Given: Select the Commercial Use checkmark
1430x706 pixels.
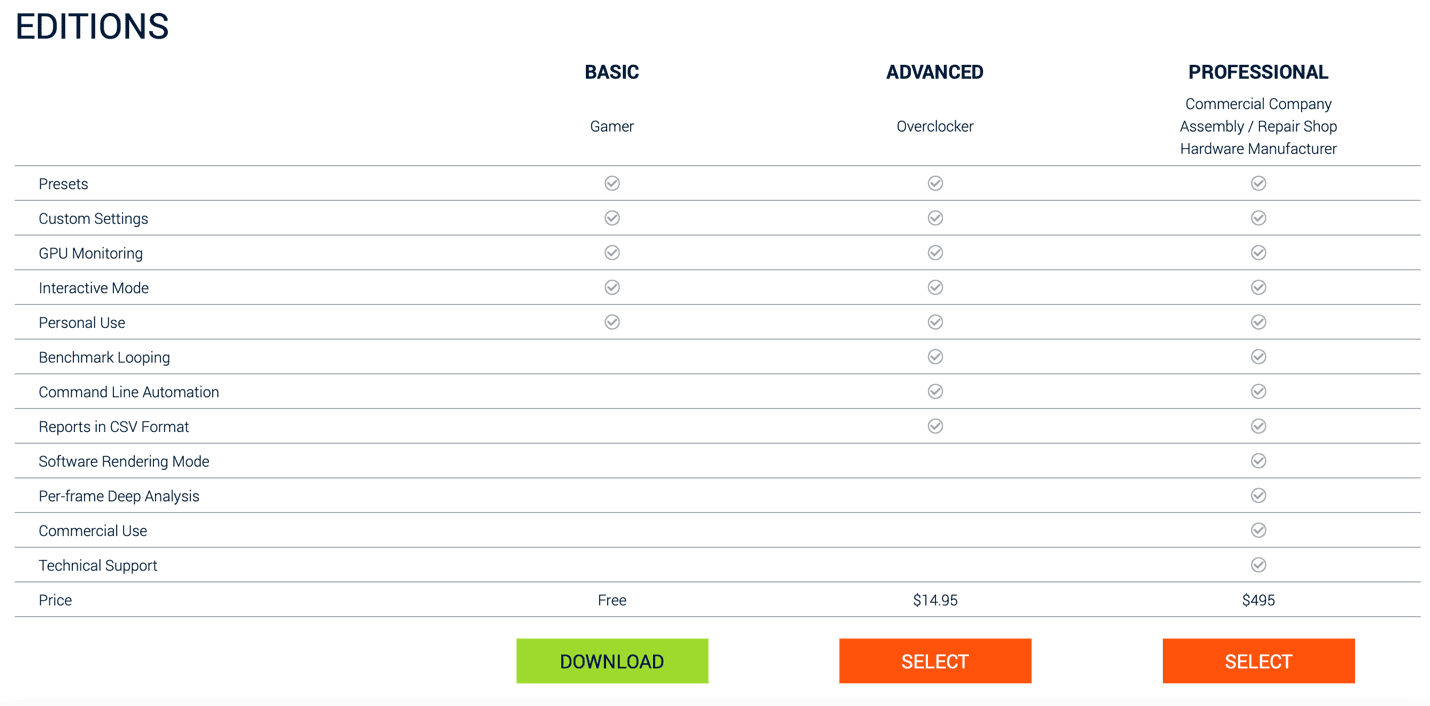Looking at the screenshot, I should 1258,530.
